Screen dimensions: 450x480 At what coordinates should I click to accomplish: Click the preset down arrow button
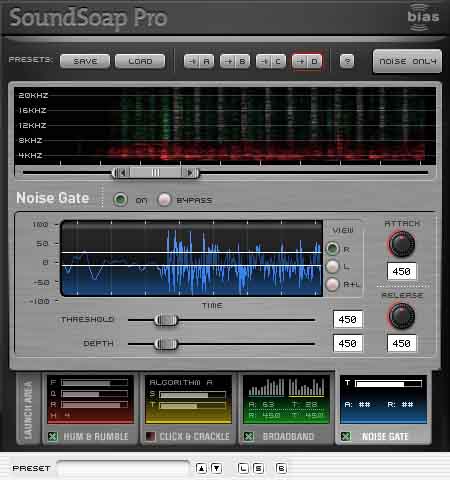pyautogui.click(x=217, y=468)
